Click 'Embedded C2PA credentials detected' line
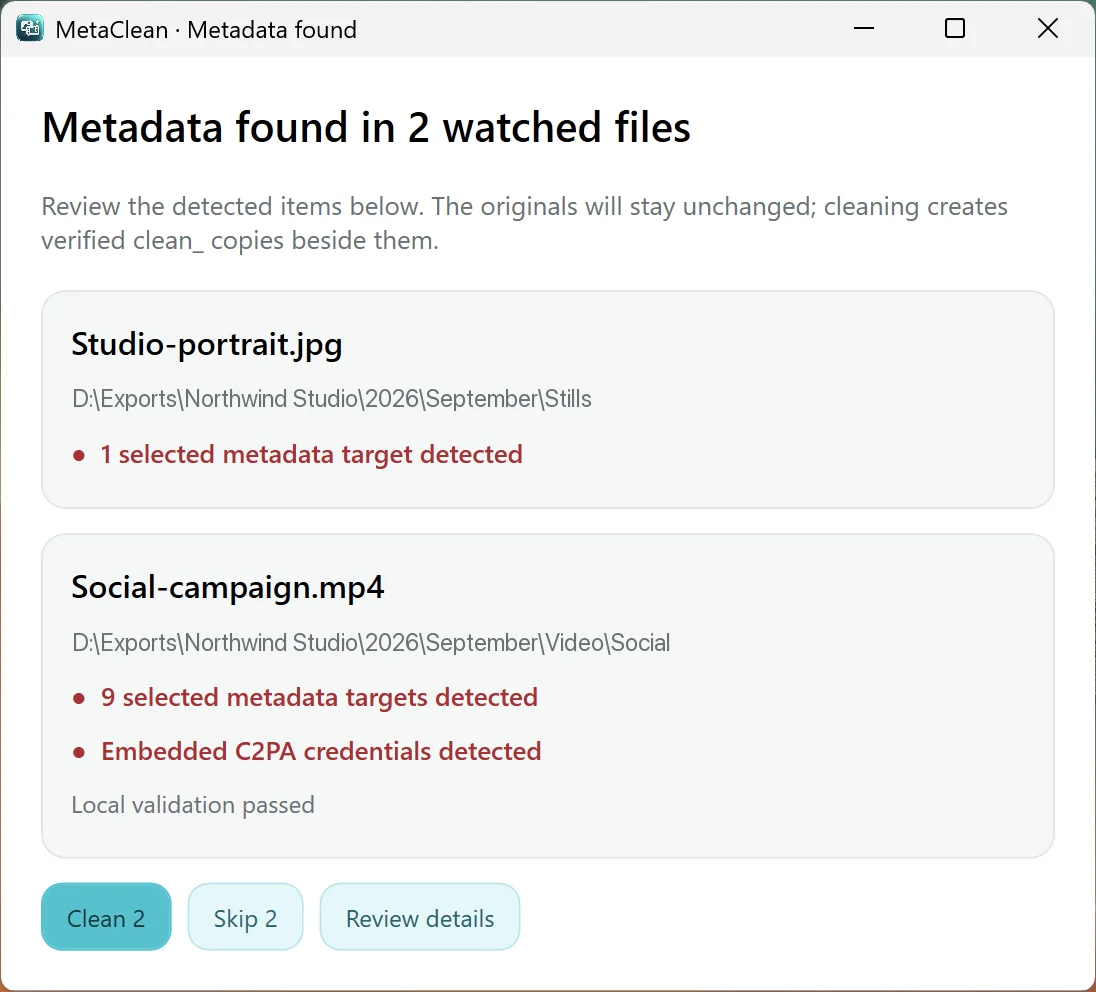 point(321,752)
